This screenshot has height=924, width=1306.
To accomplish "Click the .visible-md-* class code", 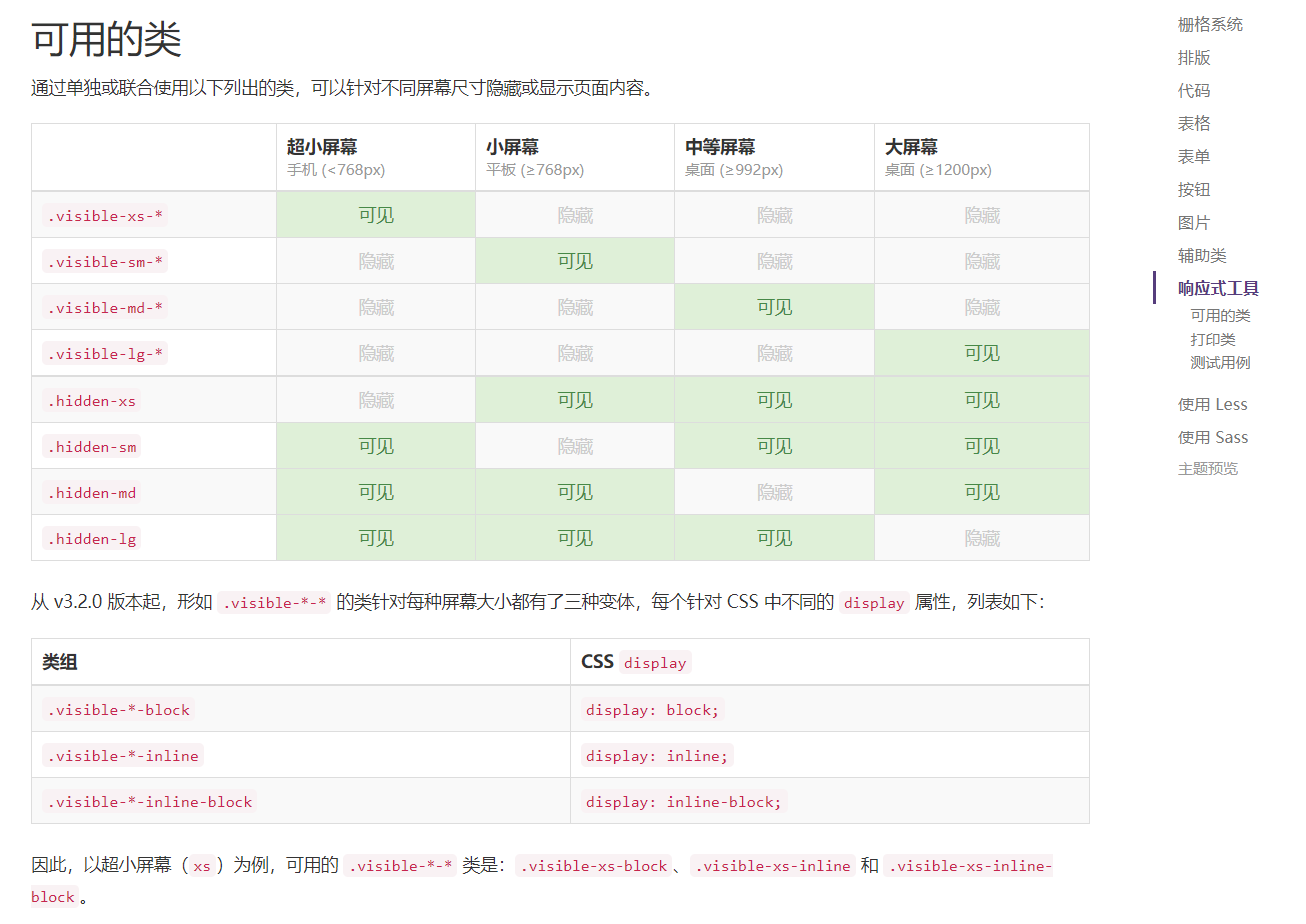I will click(x=105, y=308).
